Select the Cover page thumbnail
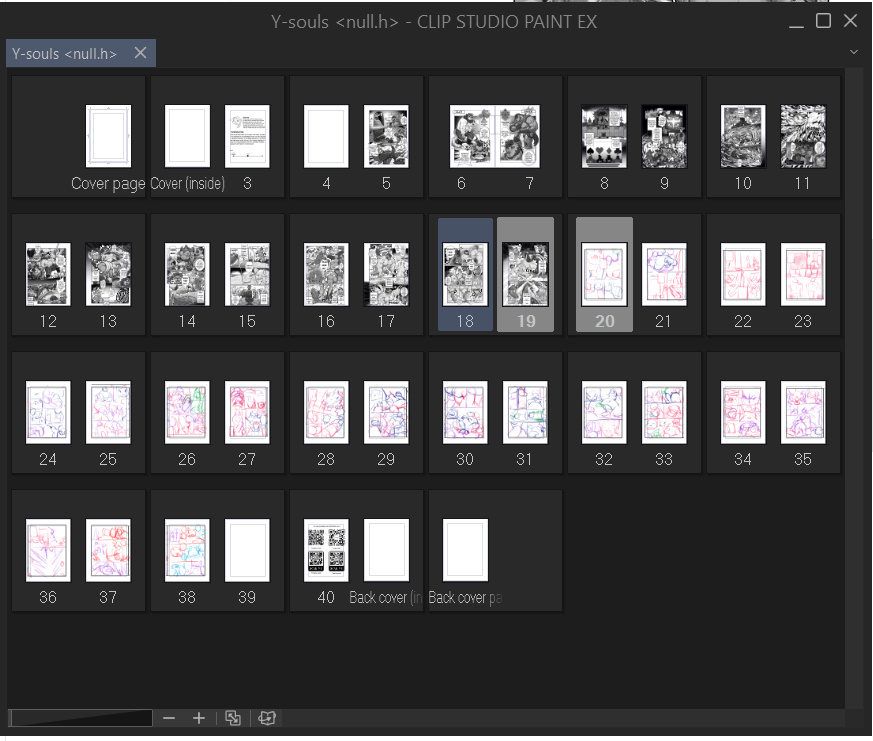Viewport: 873px width, 741px height. [x=109, y=136]
